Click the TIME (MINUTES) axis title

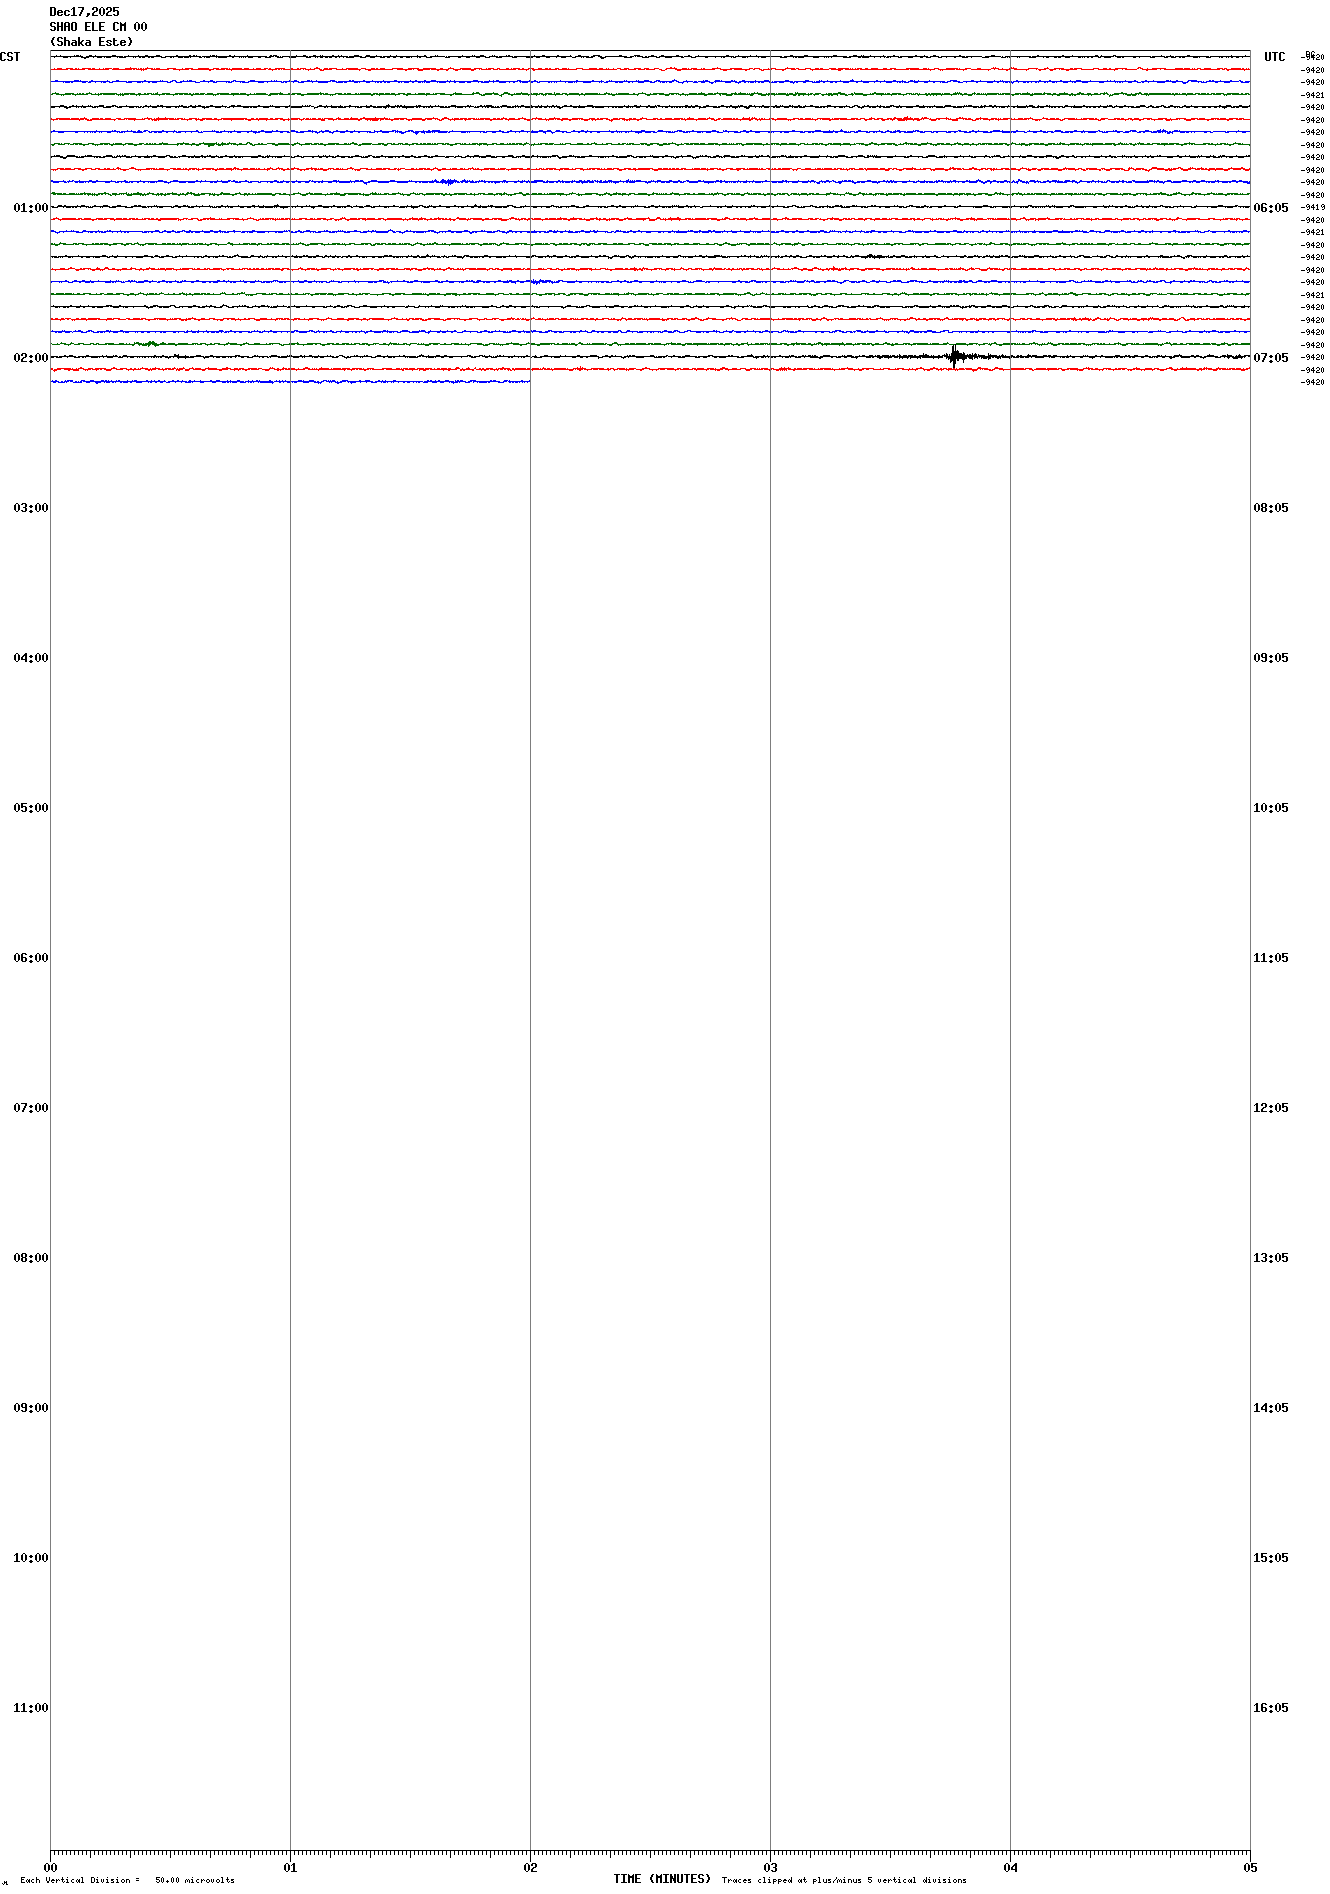coord(662,1879)
